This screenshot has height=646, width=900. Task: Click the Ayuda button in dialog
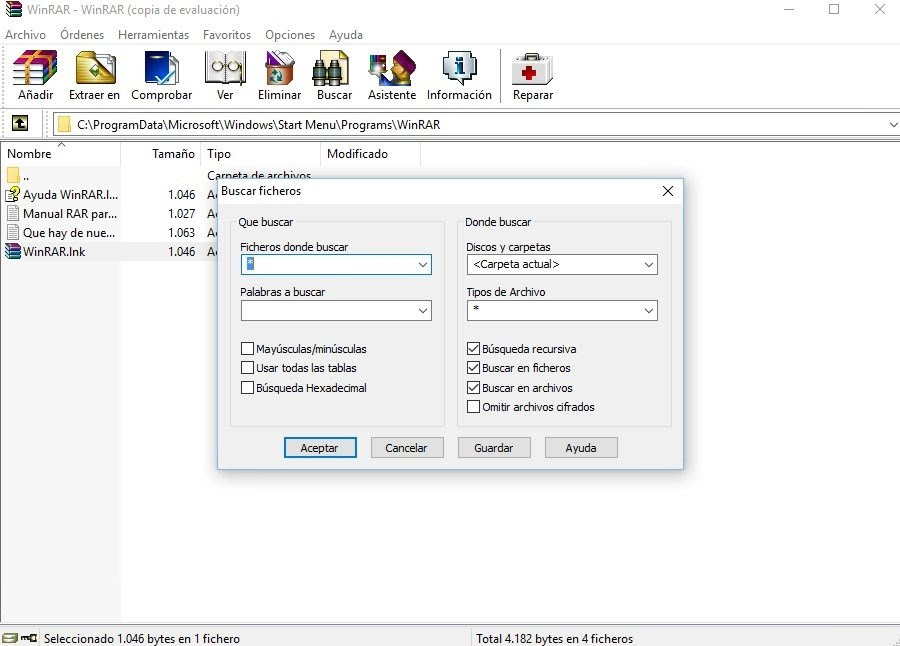(x=581, y=447)
